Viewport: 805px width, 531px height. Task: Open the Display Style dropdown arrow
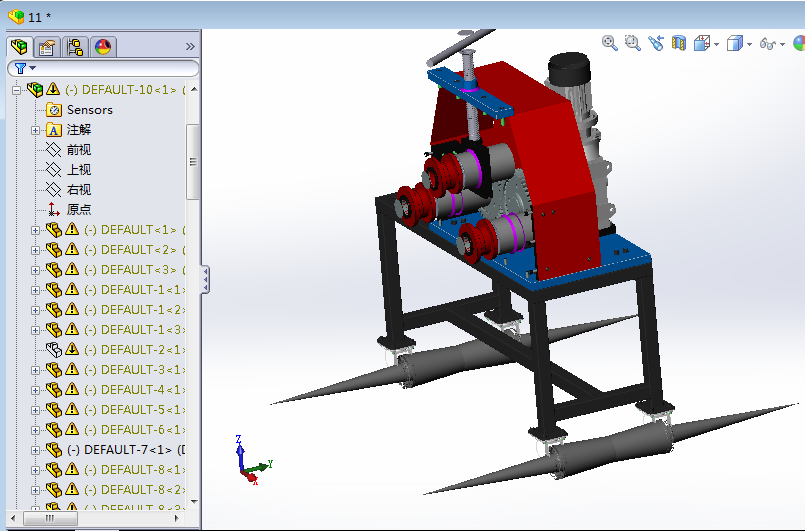tap(750, 45)
